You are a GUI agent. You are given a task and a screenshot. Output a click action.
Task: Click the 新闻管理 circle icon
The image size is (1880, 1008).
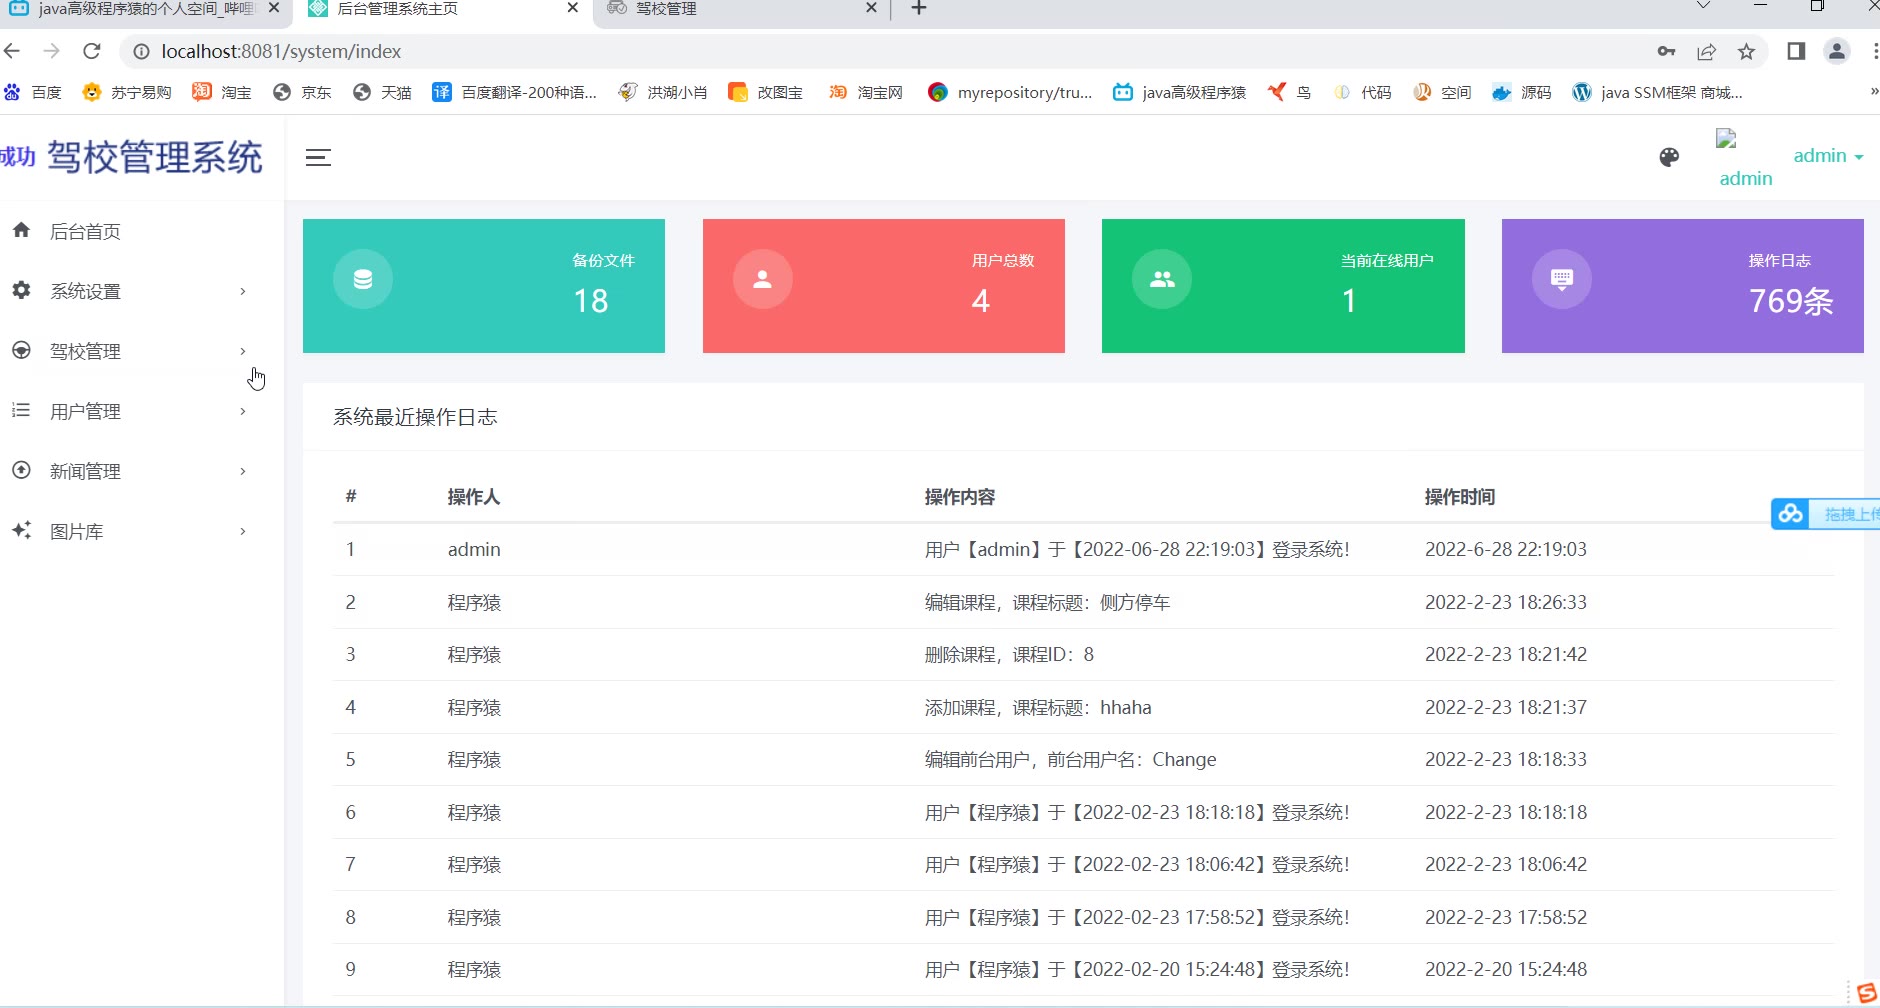coord(21,470)
